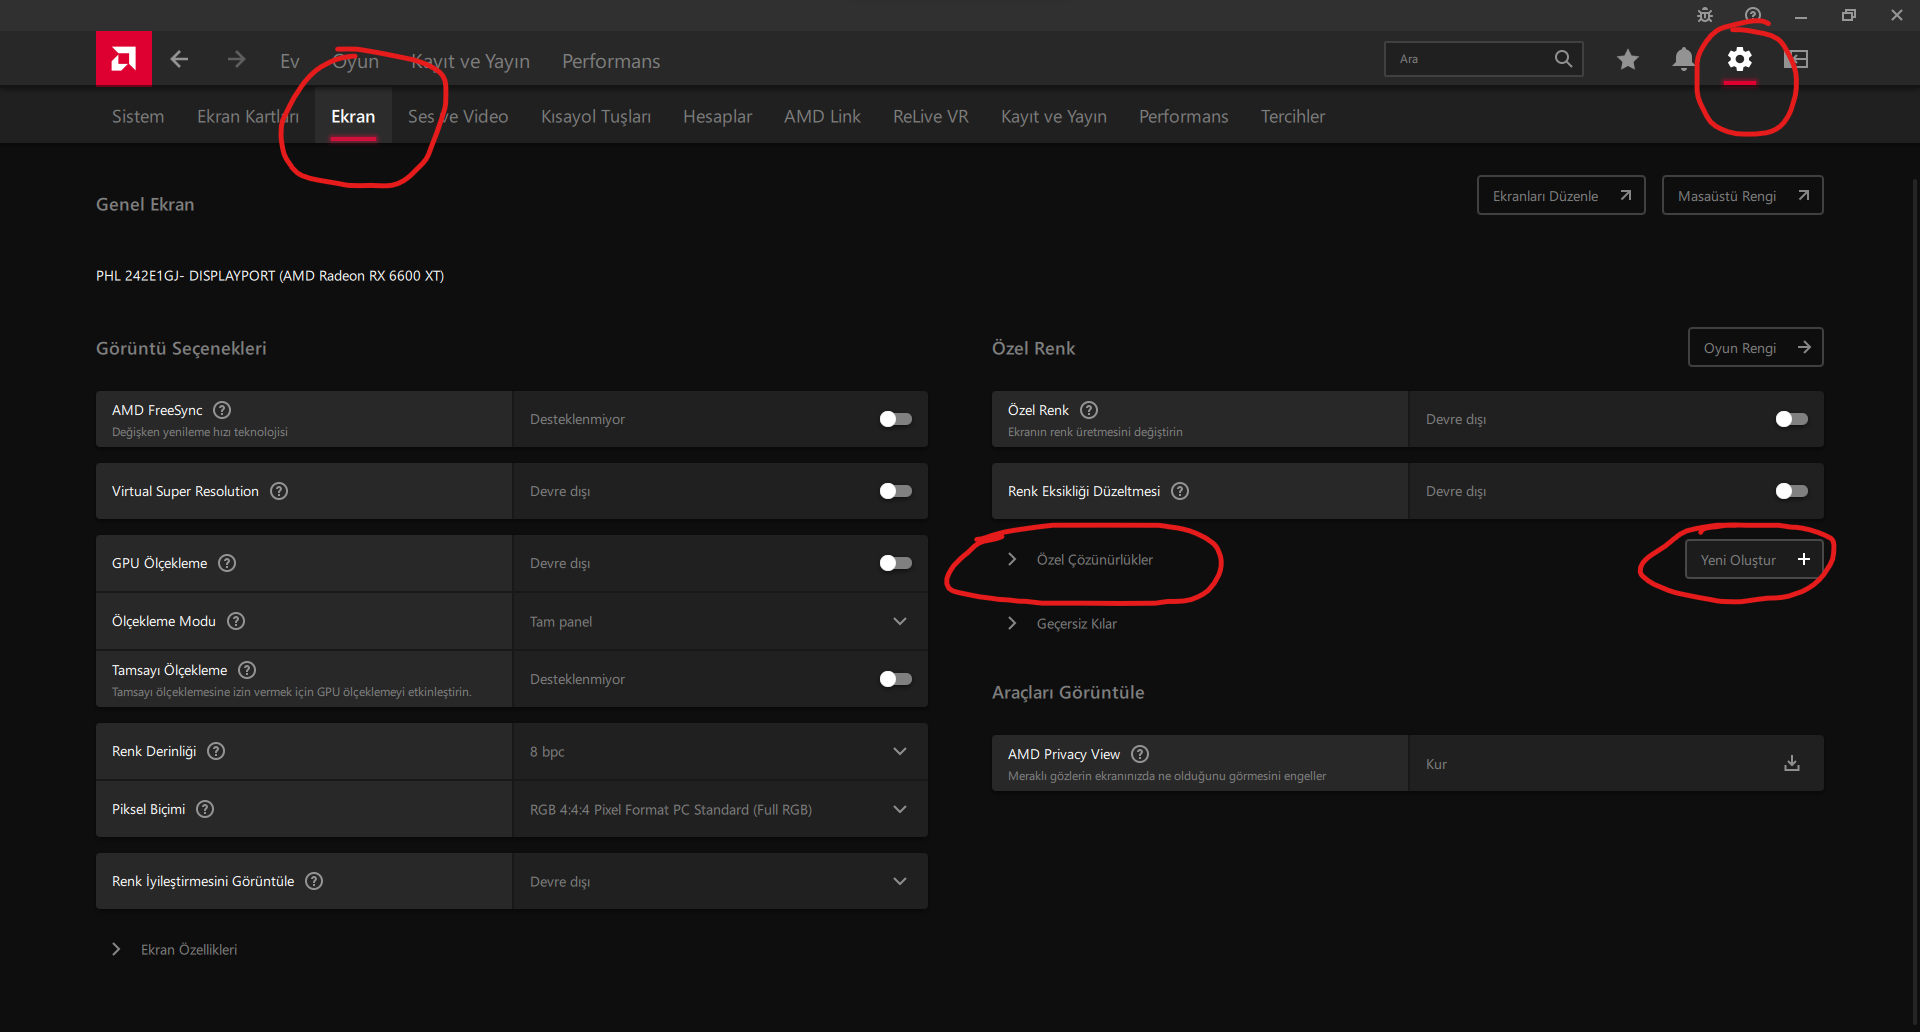Enable Virtual Super Resolution switch

[896, 491]
